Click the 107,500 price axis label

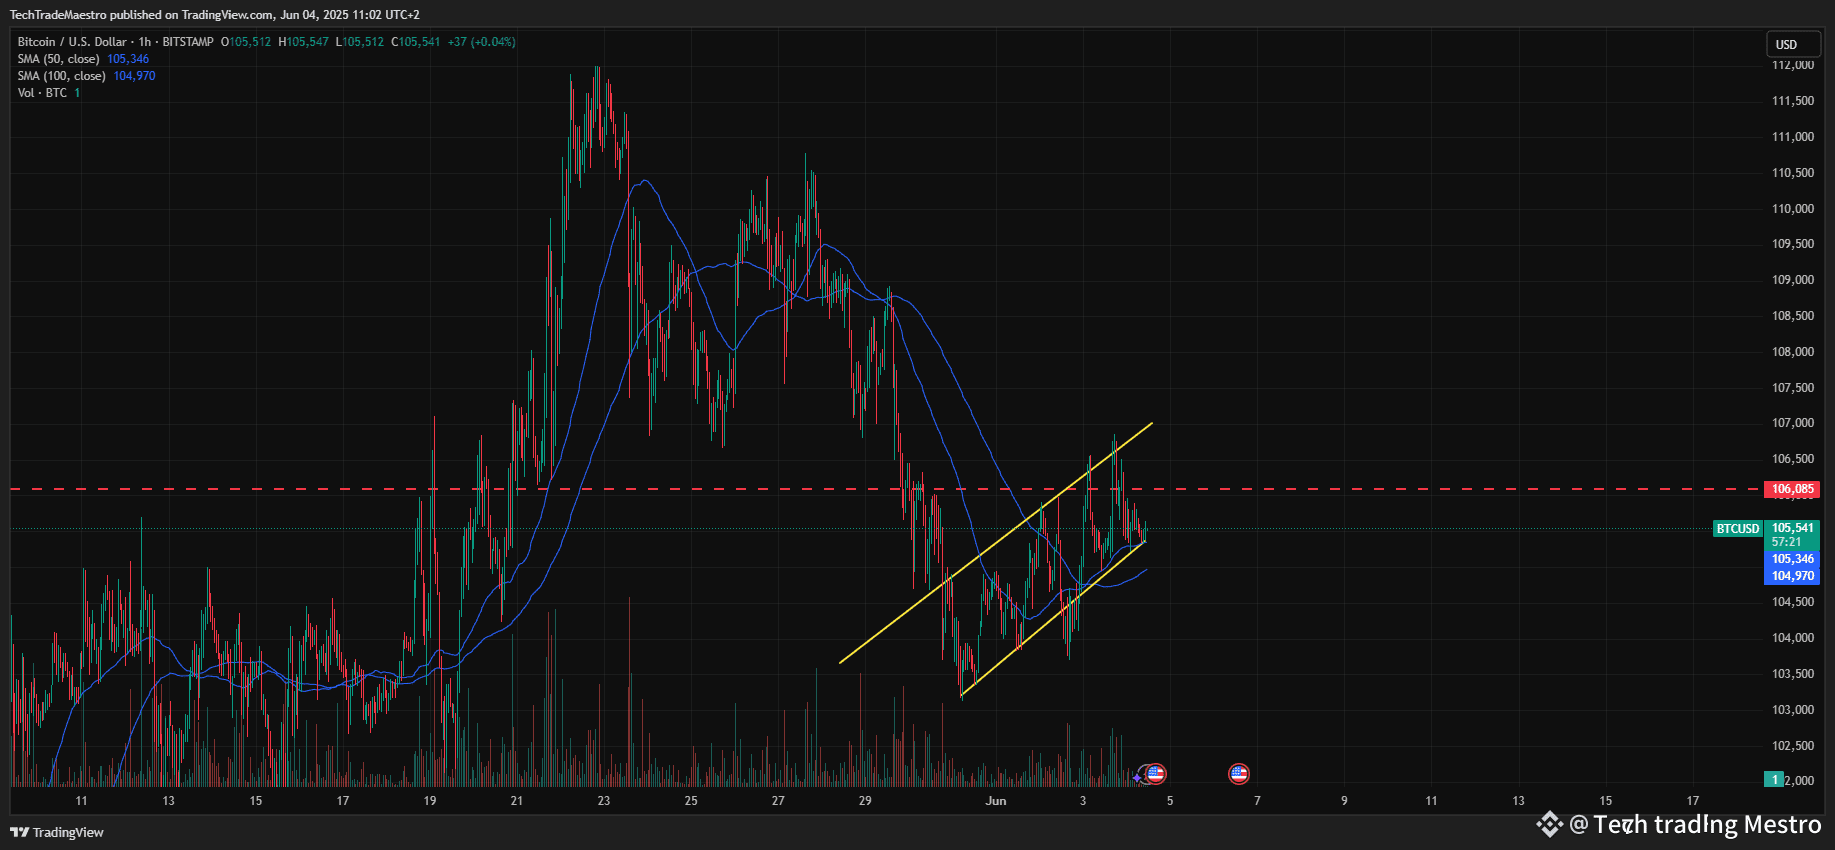1793,388
